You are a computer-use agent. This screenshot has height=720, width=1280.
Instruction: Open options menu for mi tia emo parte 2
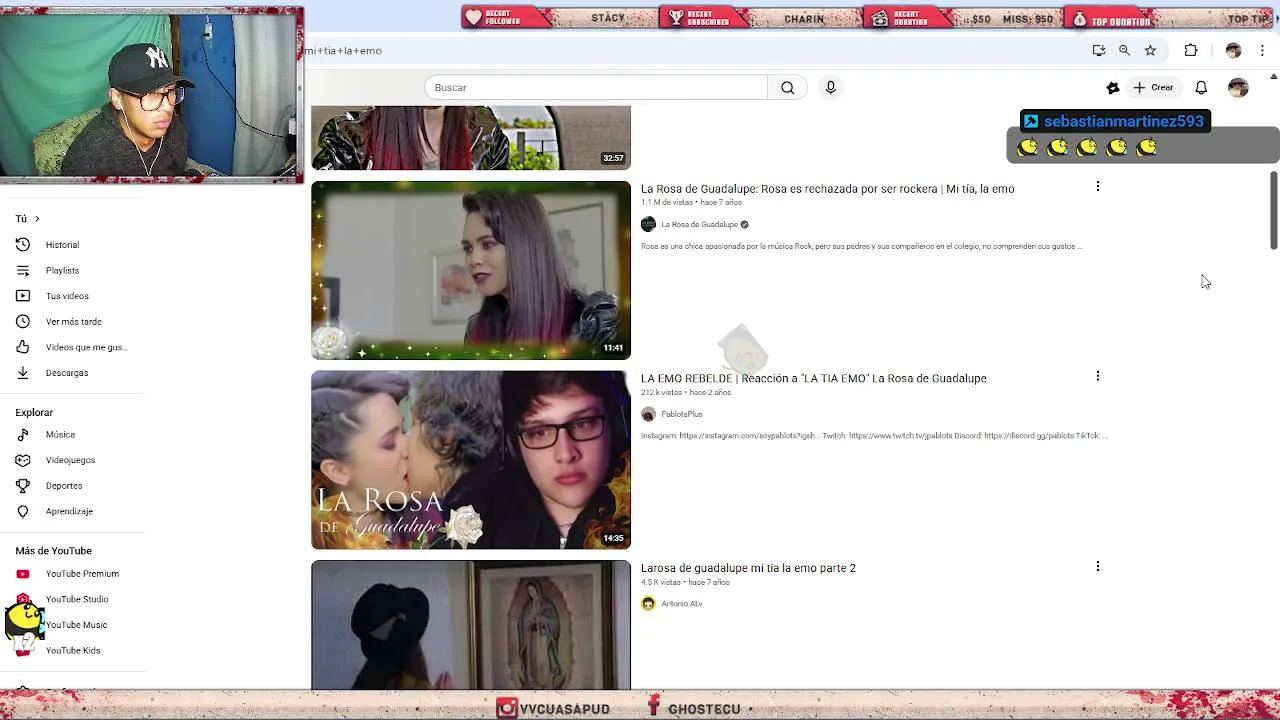tap(1097, 567)
